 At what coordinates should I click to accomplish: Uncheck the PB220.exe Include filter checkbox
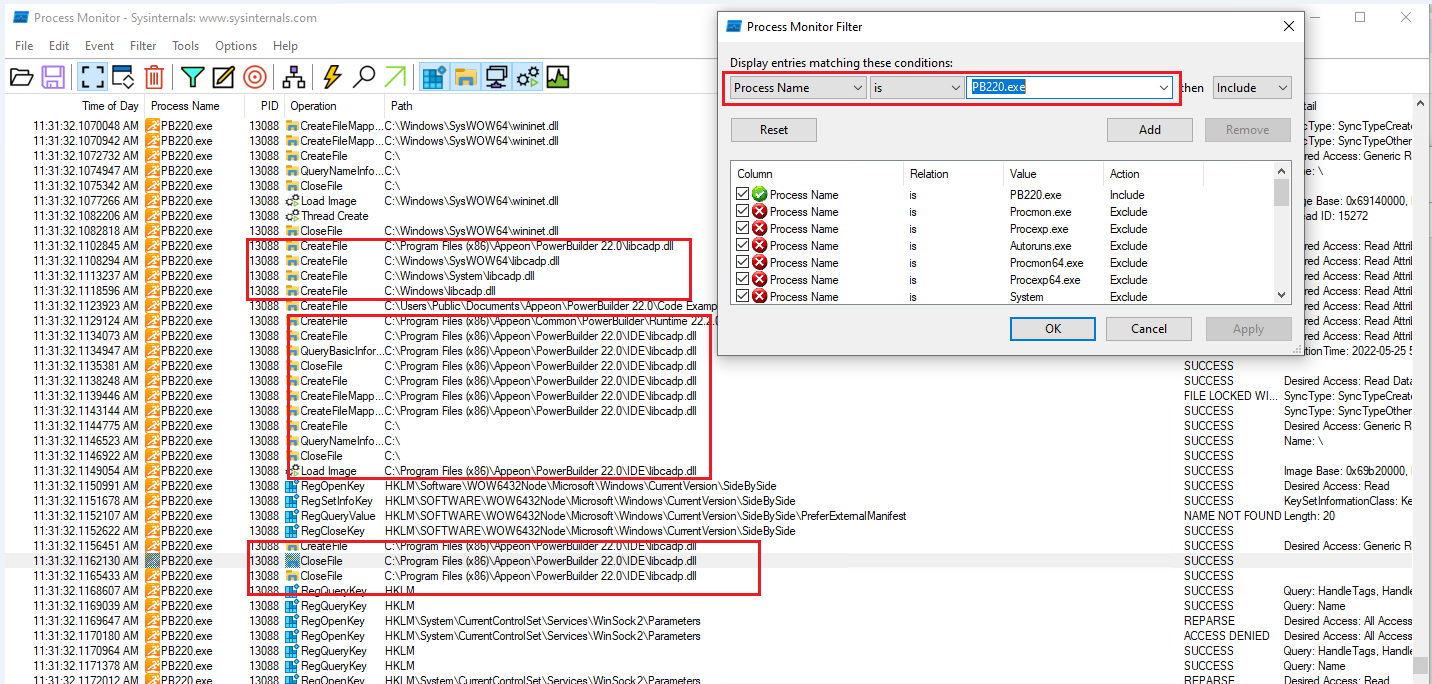click(742, 195)
